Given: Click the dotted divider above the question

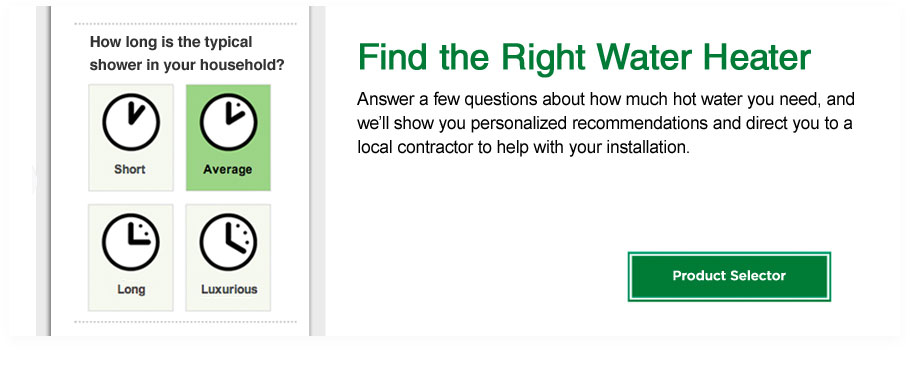Looking at the screenshot, I should 185,24.
